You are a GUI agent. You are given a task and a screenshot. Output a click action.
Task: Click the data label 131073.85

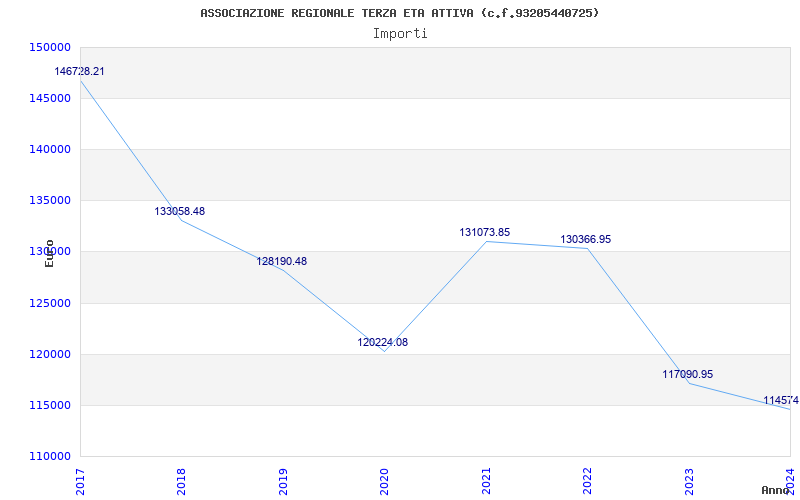click(485, 232)
